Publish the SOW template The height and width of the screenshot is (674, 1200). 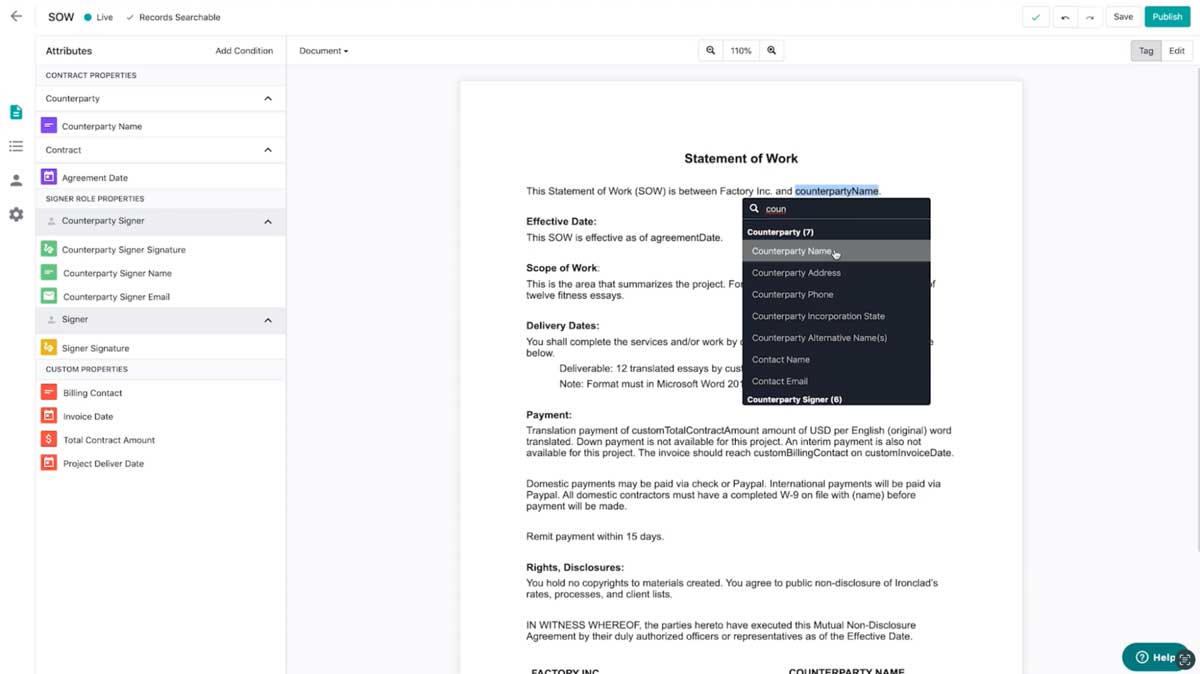(x=1167, y=17)
